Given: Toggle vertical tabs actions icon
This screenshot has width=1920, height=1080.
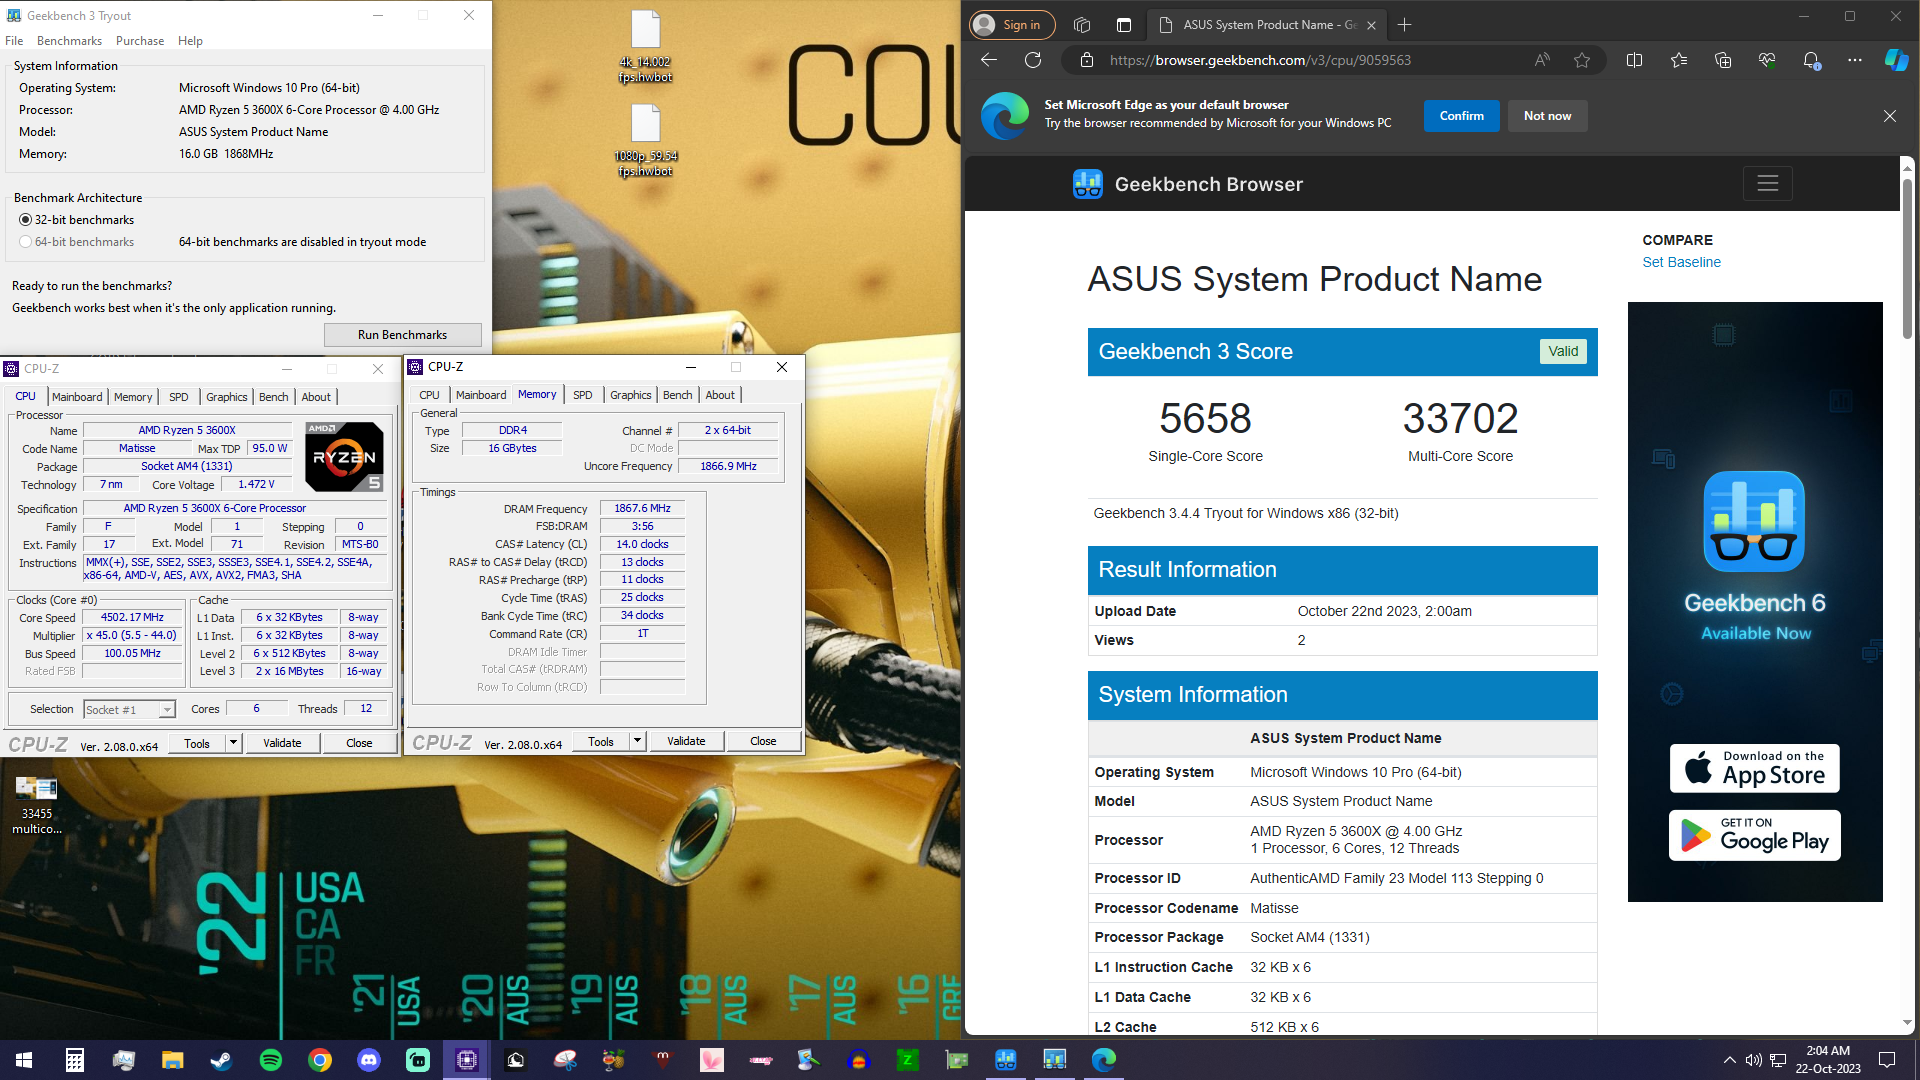Looking at the screenshot, I should point(1124,25).
